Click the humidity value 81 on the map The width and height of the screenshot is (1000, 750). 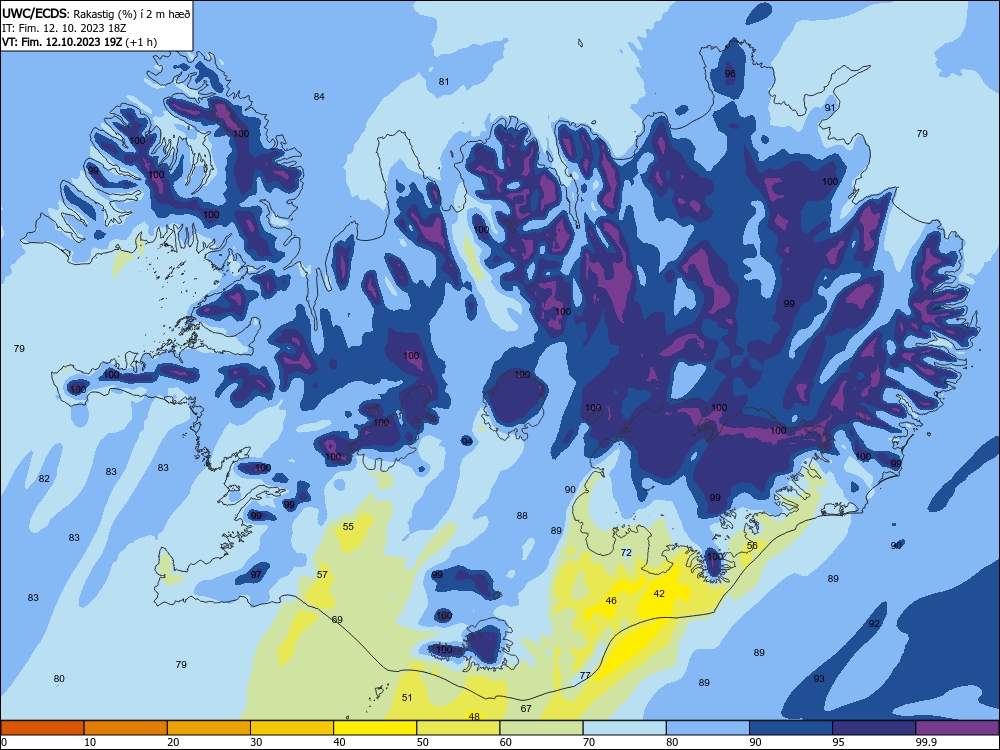(x=444, y=82)
